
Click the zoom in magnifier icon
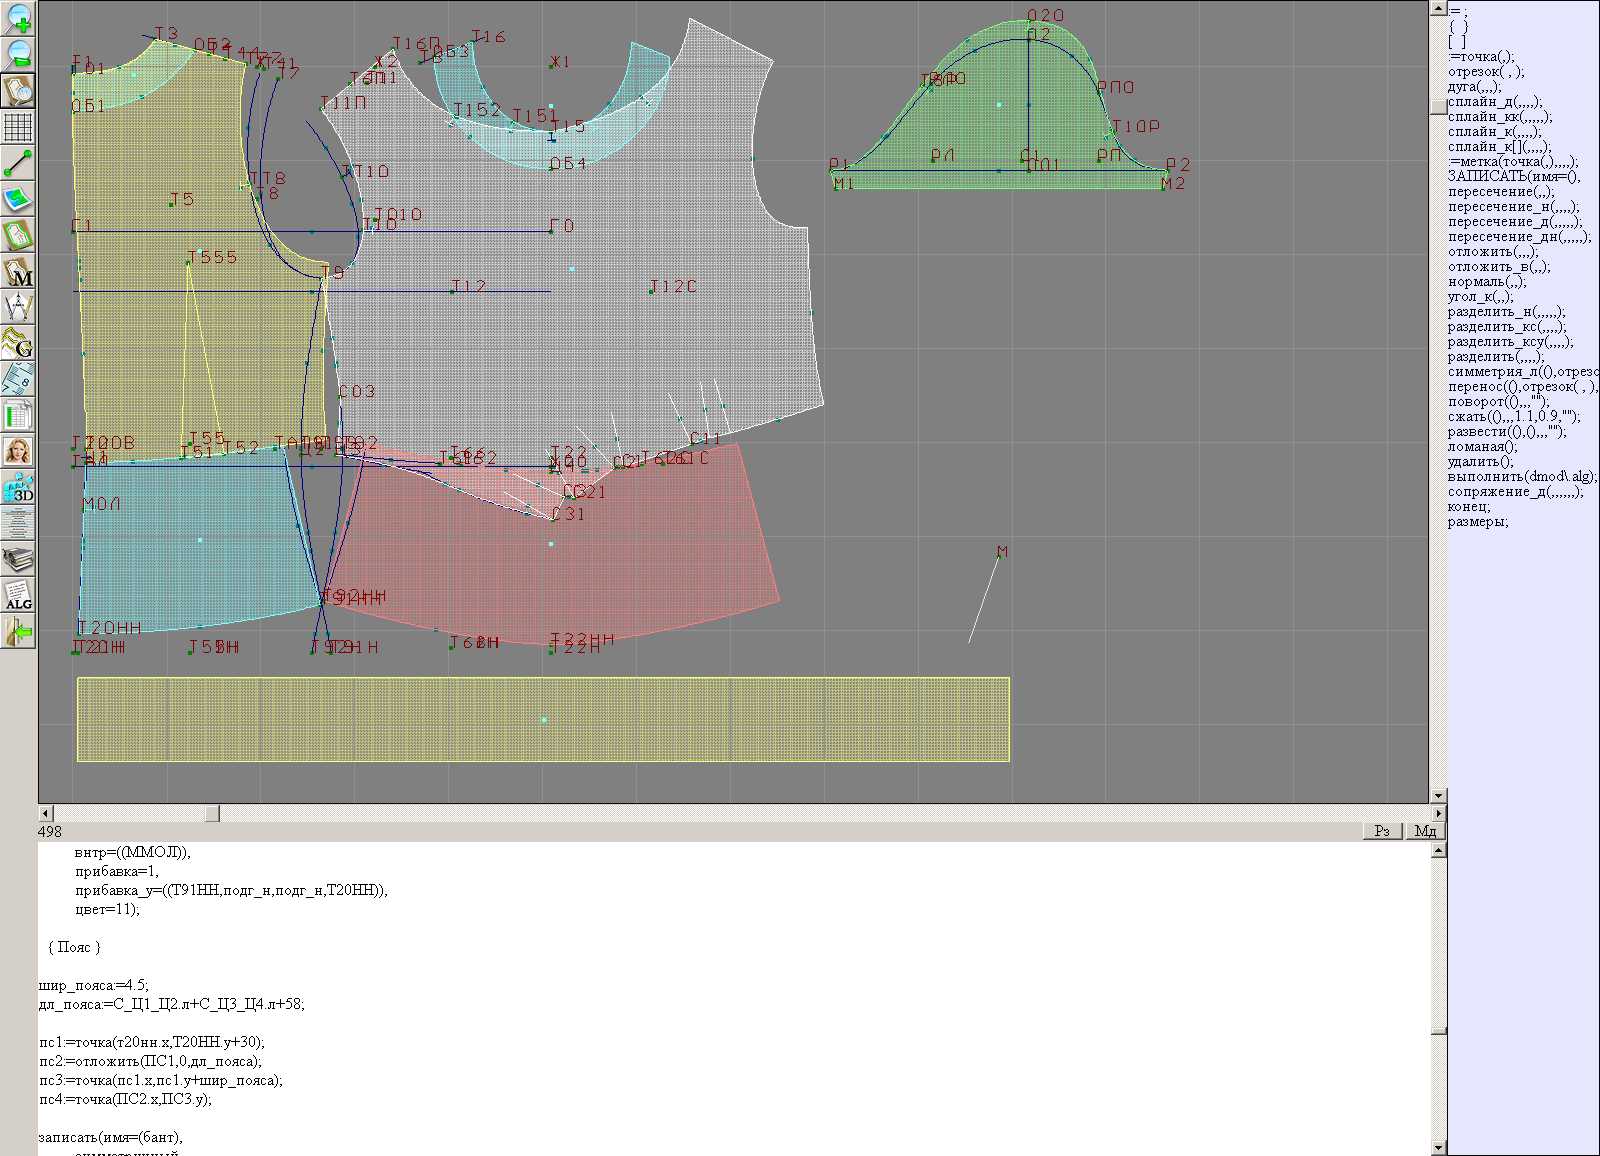[18, 17]
